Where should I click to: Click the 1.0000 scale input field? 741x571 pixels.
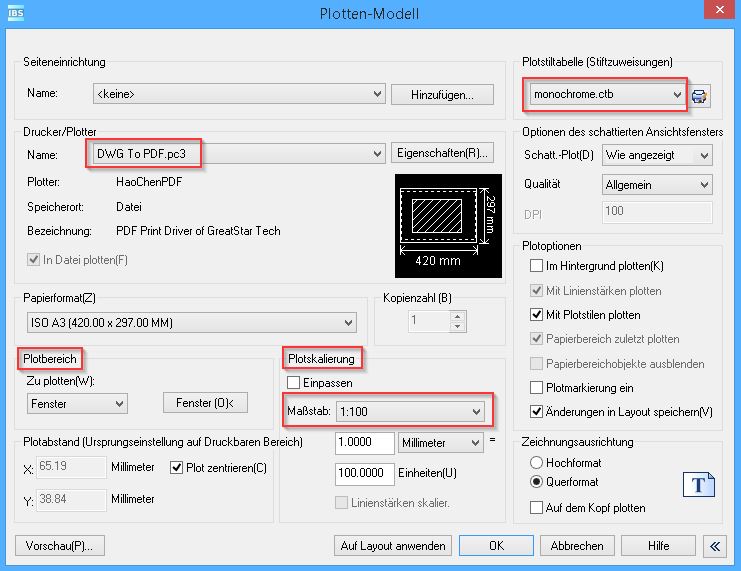coord(364,443)
